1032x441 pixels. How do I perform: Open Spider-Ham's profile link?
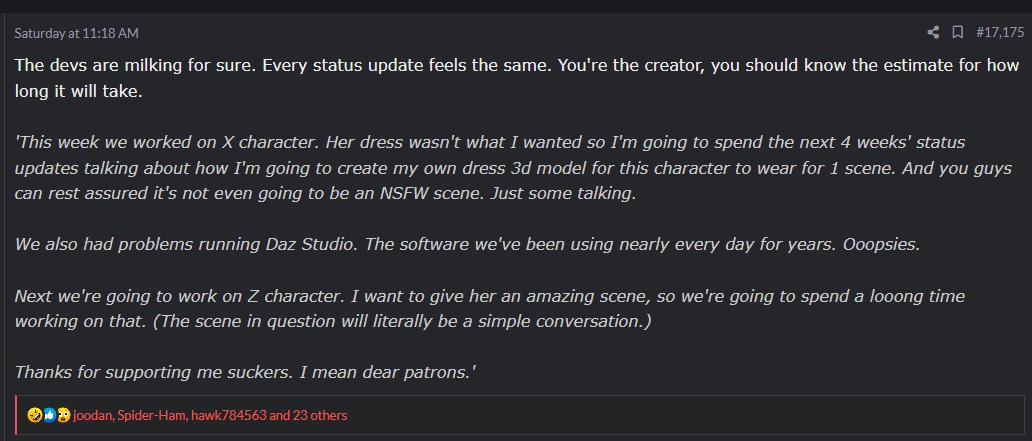[152, 415]
